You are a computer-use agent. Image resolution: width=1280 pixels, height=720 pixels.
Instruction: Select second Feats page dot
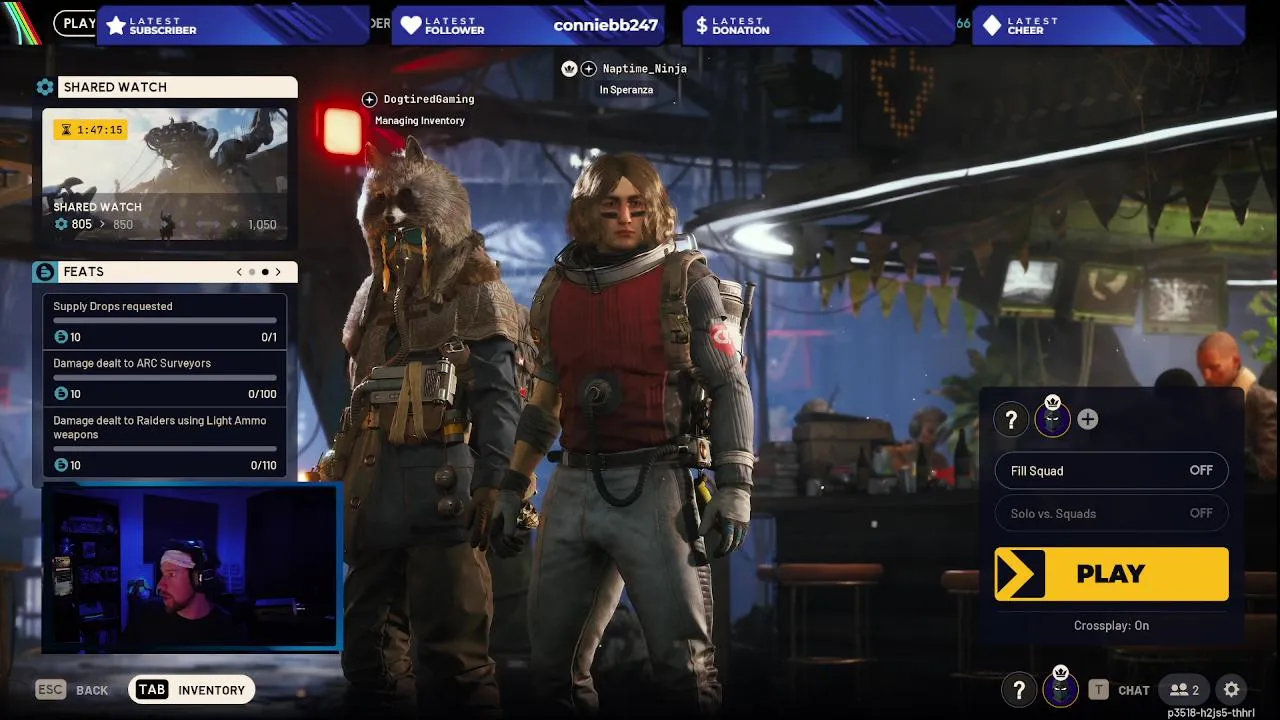pyautogui.click(x=265, y=272)
